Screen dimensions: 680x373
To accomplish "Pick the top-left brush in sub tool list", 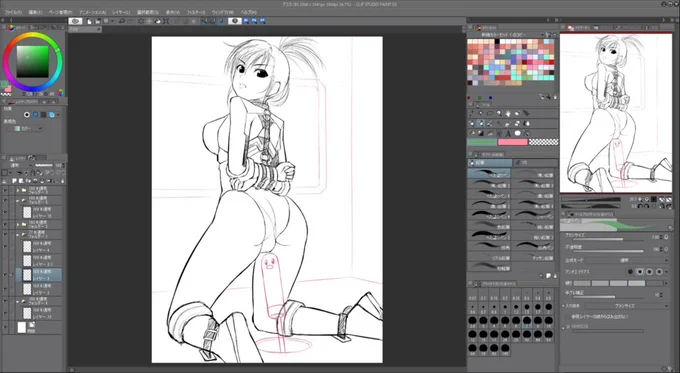I will point(489,173).
